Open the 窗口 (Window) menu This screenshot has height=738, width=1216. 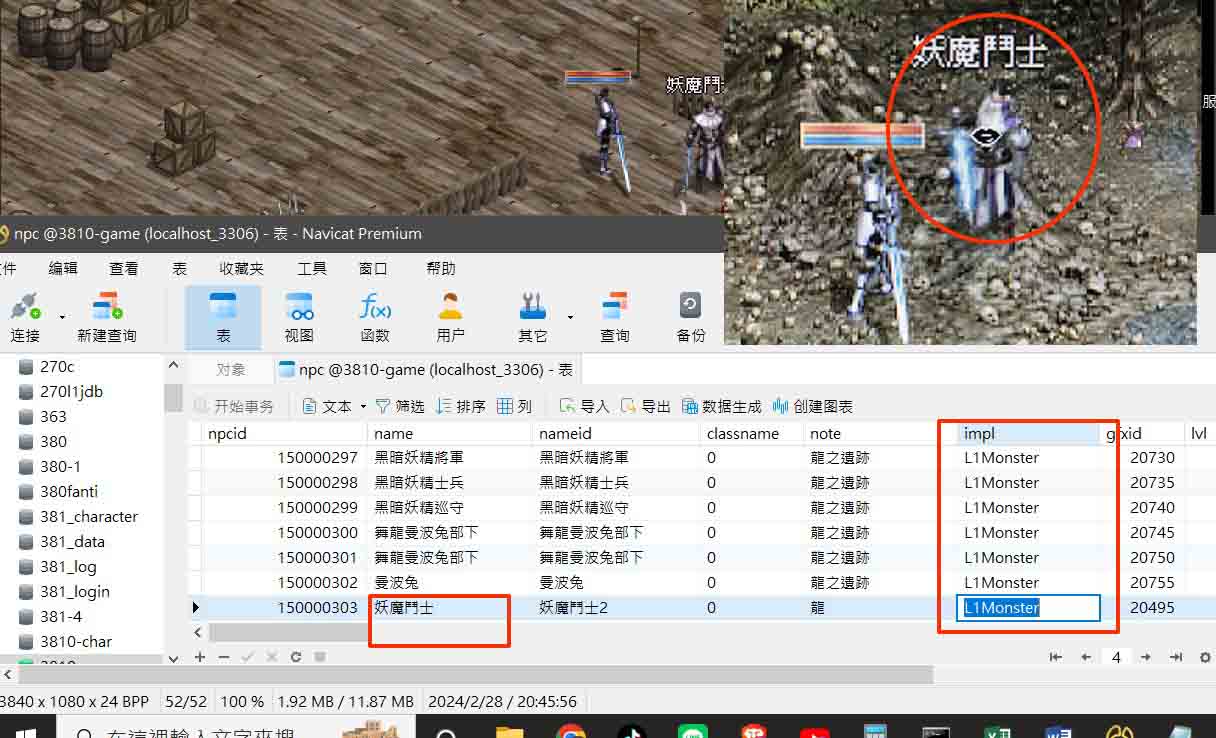coord(373,268)
